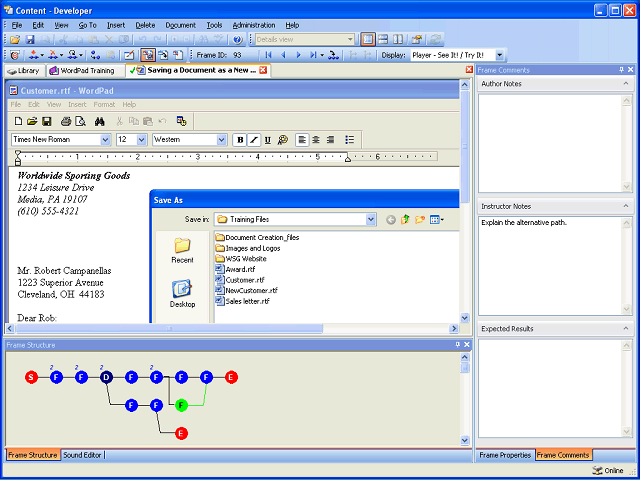Toggle the highlighted first view layout button
640x480 pixels.
(368, 40)
